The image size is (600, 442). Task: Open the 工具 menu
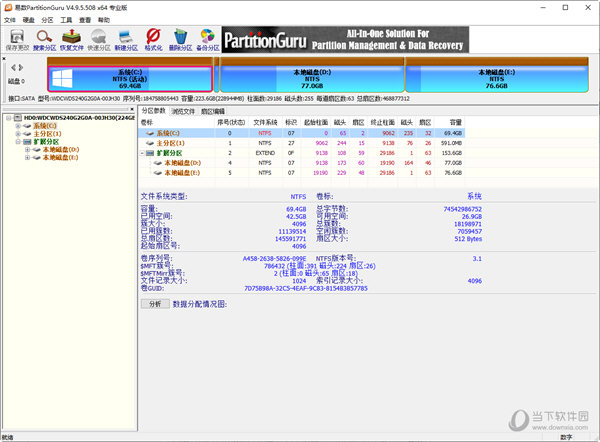(66, 20)
